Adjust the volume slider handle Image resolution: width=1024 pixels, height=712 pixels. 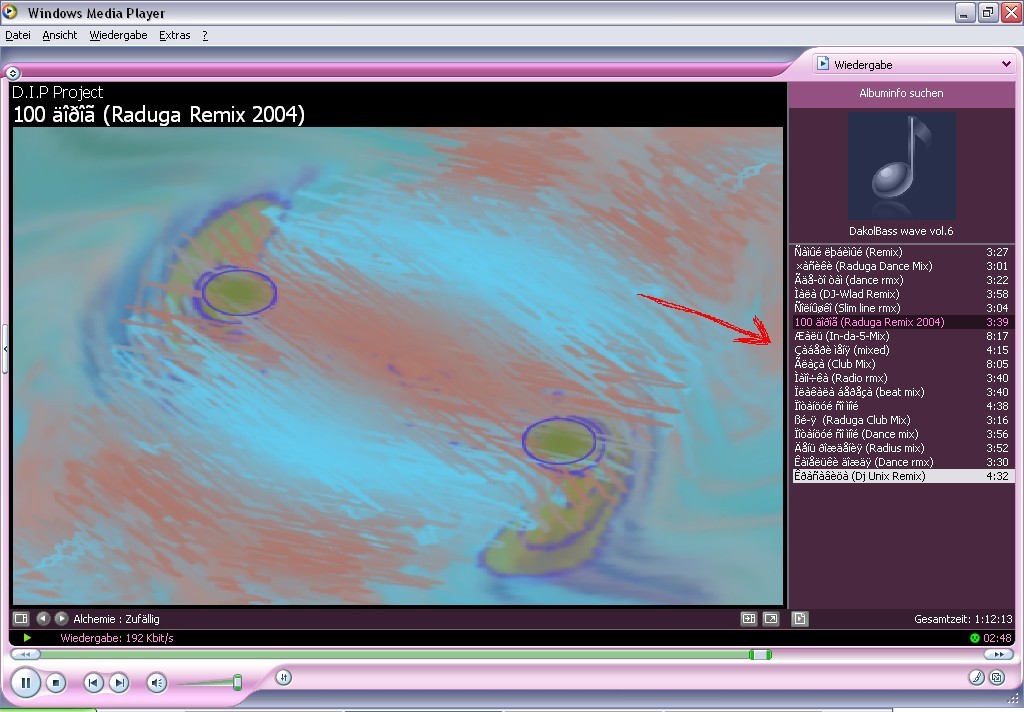[238, 683]
